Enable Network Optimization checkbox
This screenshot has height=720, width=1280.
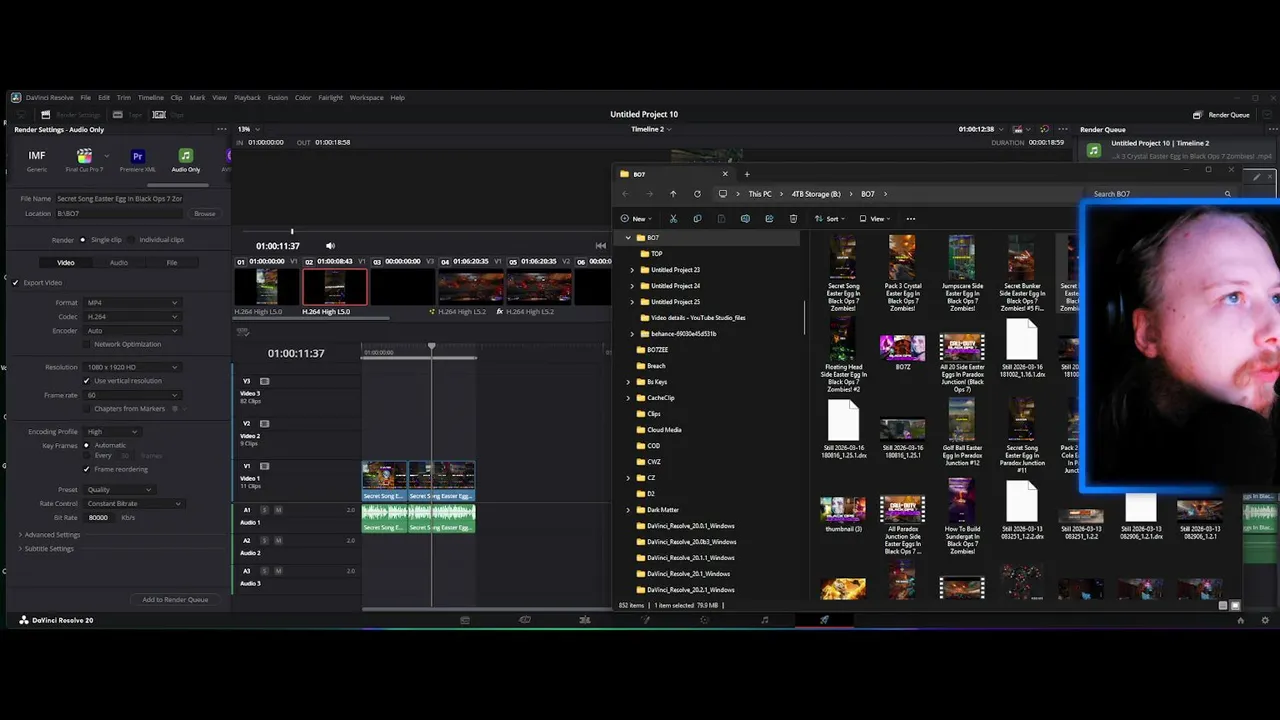pyautogui.click(x=86, y=344)
